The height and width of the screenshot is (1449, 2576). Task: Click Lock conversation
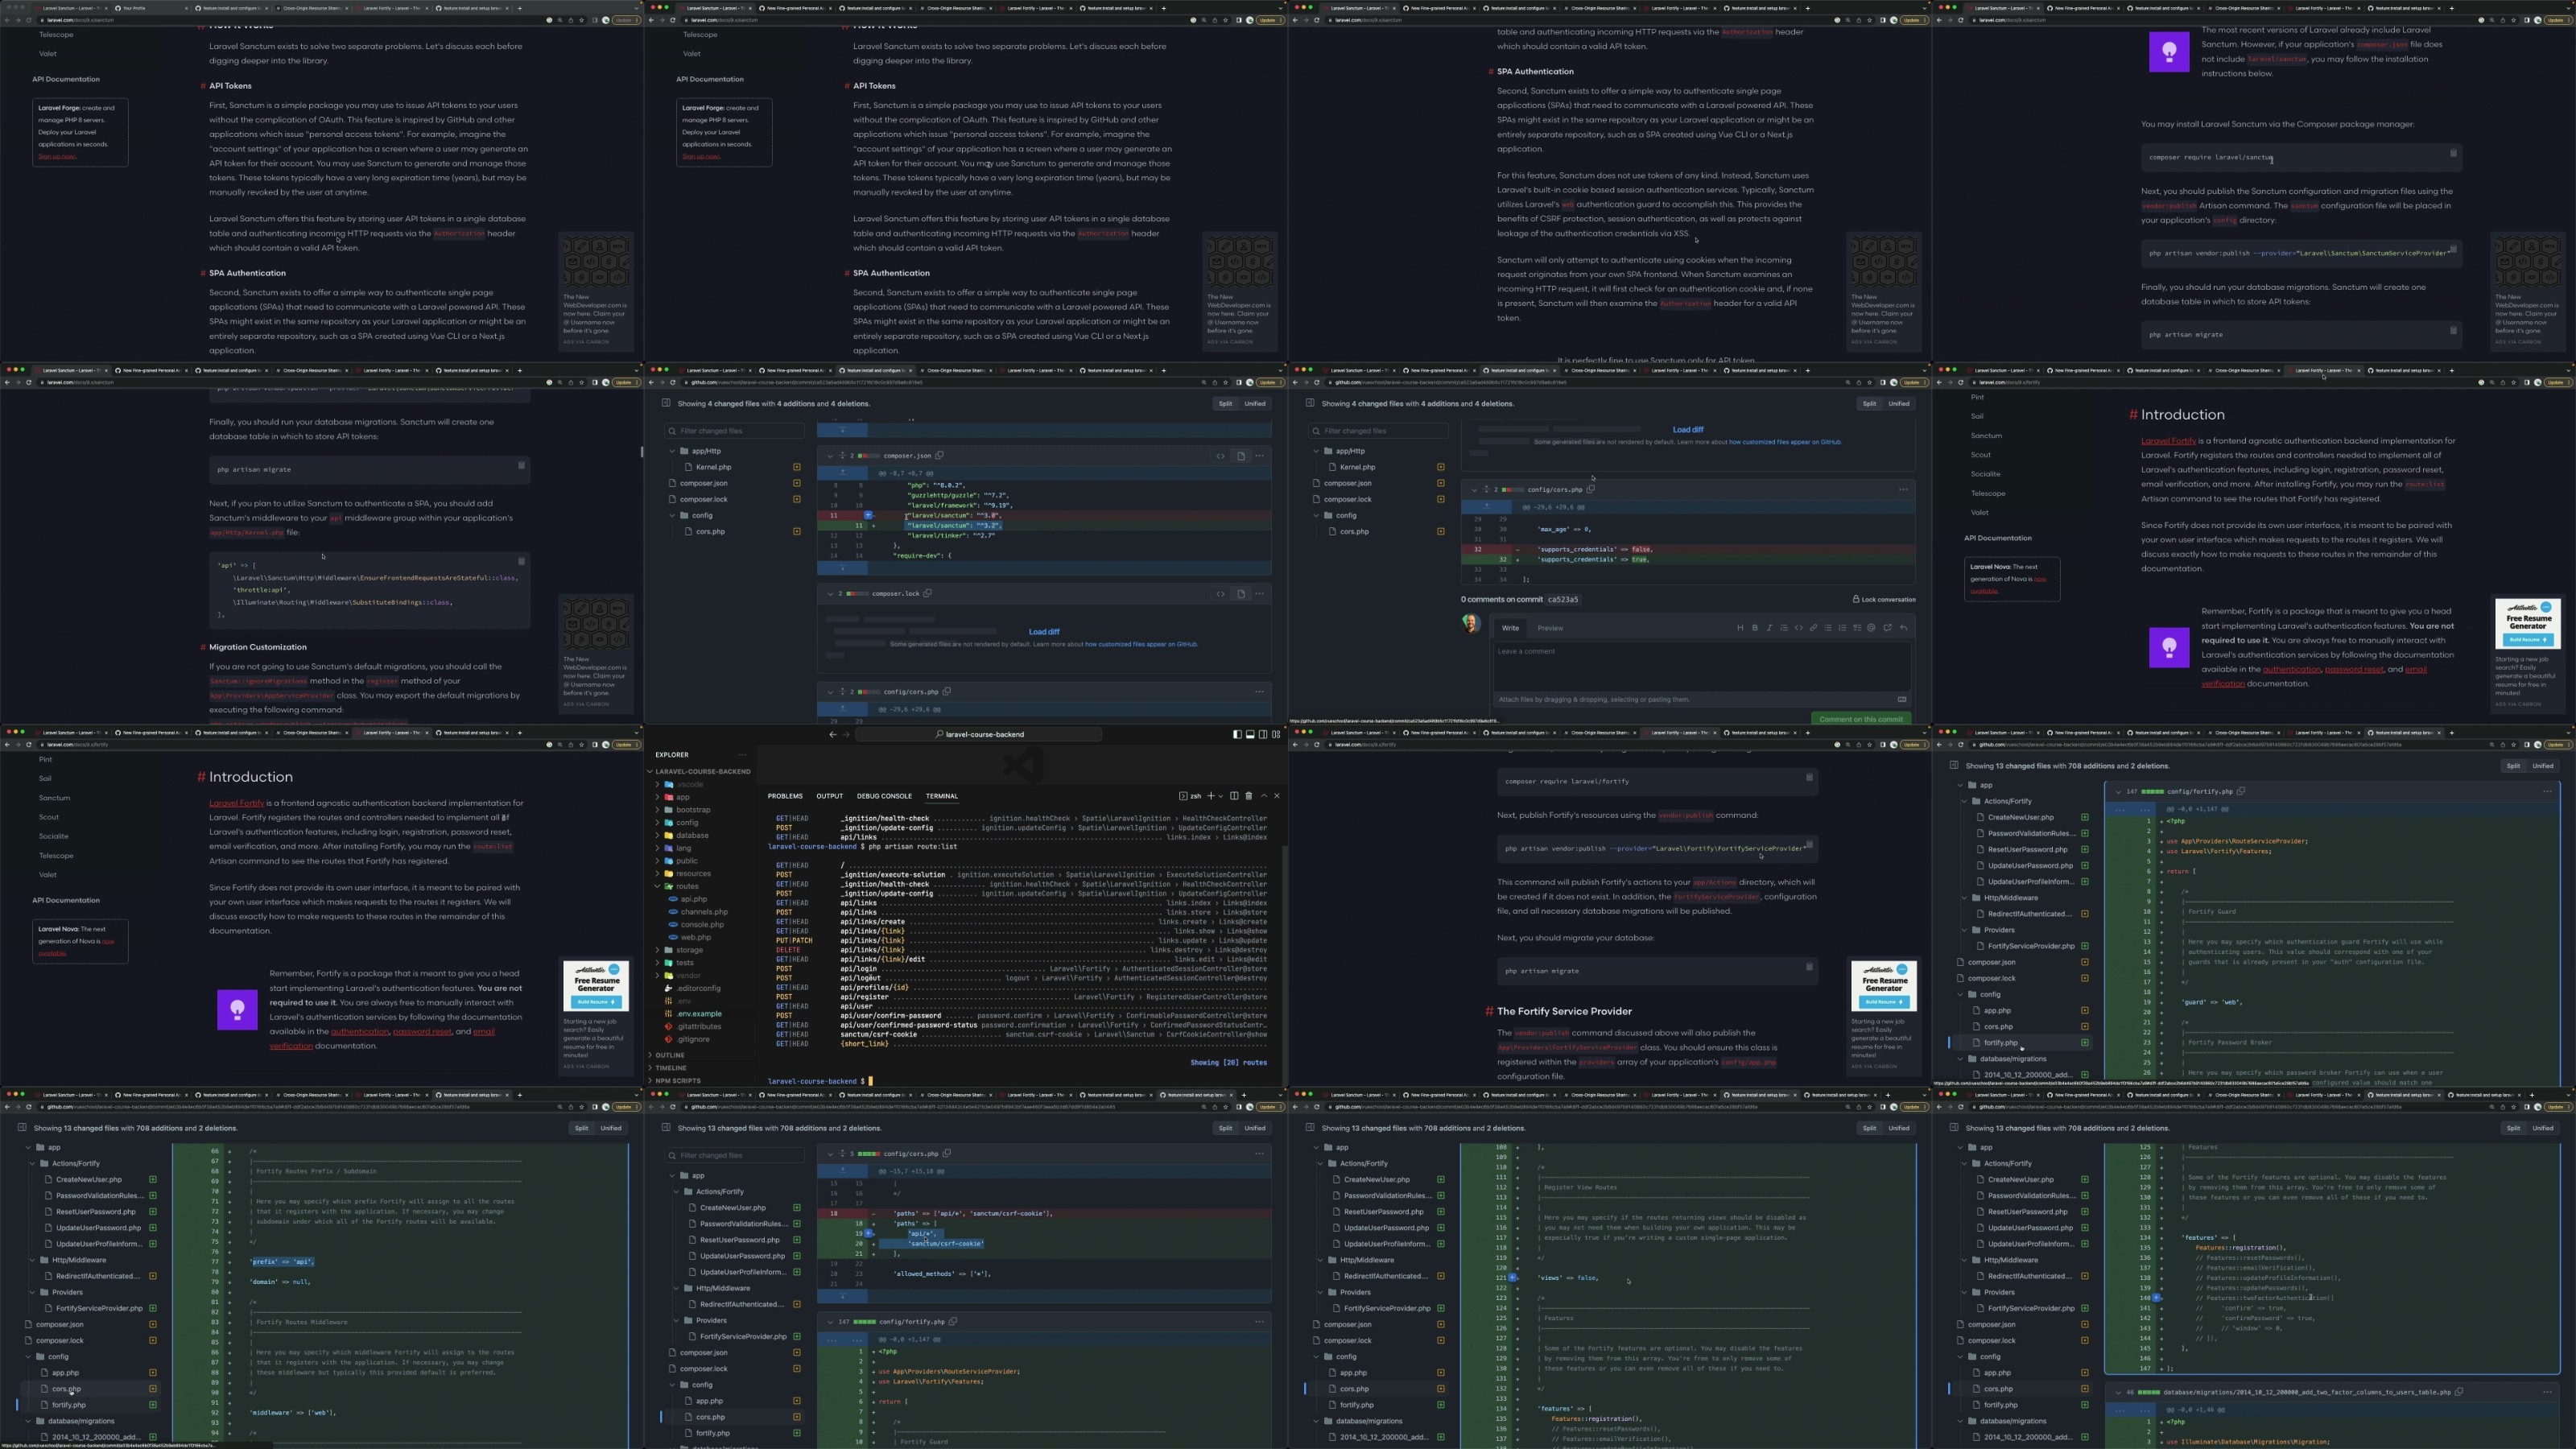point(1884,600)
